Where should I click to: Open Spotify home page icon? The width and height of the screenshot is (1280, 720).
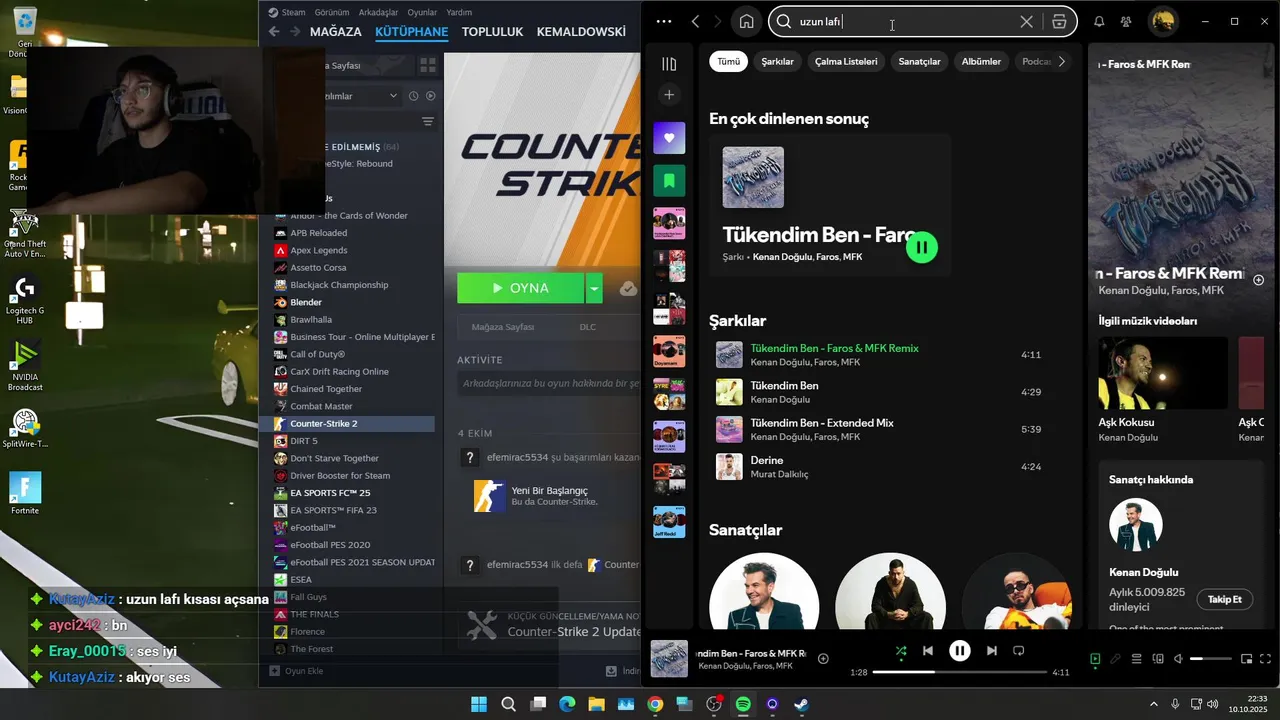pos(746,22)
